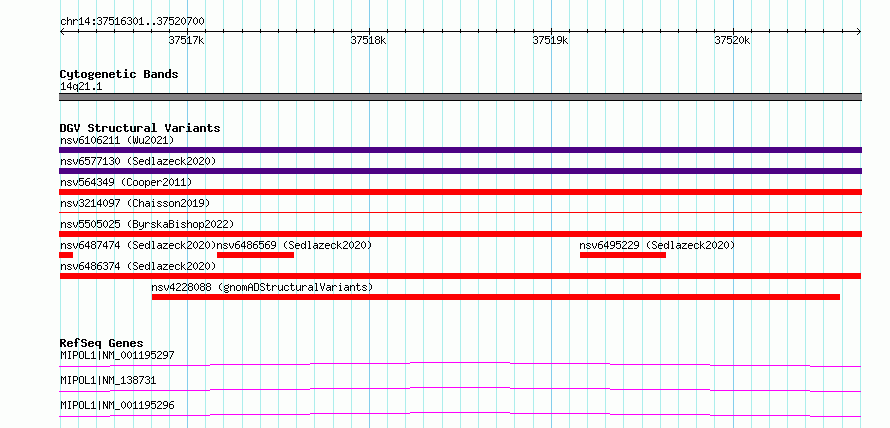Click the 37517k ruler tick label
The height and width of the screenshot is (428, 890).
(186, 40)
